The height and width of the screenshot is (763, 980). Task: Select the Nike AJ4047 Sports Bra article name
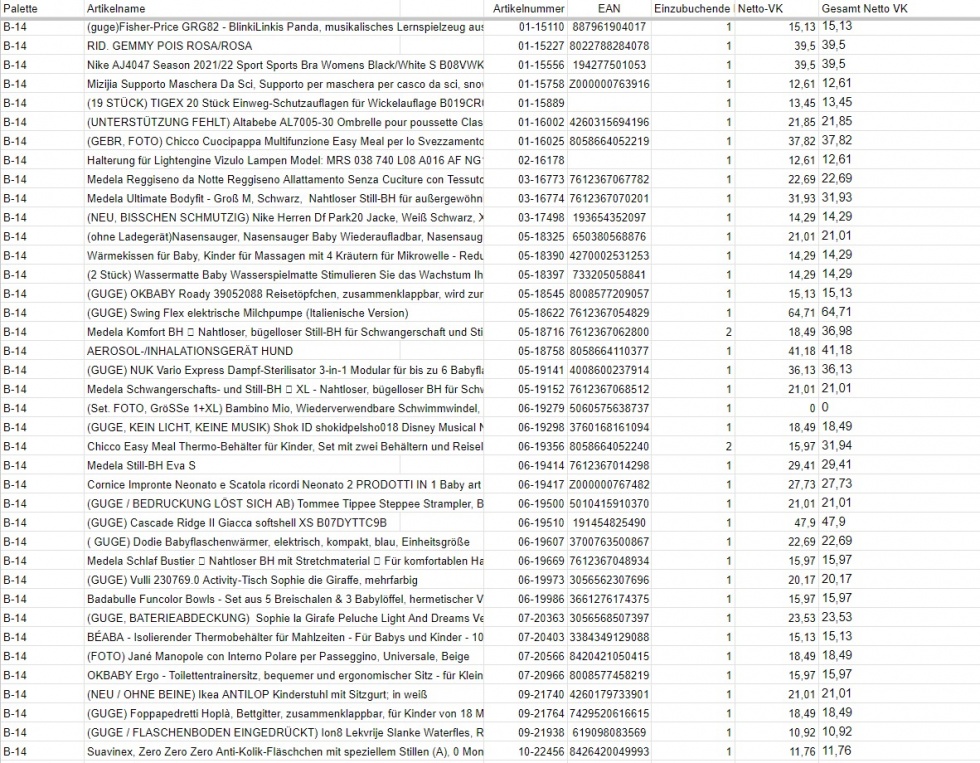[x=284, y=65]
